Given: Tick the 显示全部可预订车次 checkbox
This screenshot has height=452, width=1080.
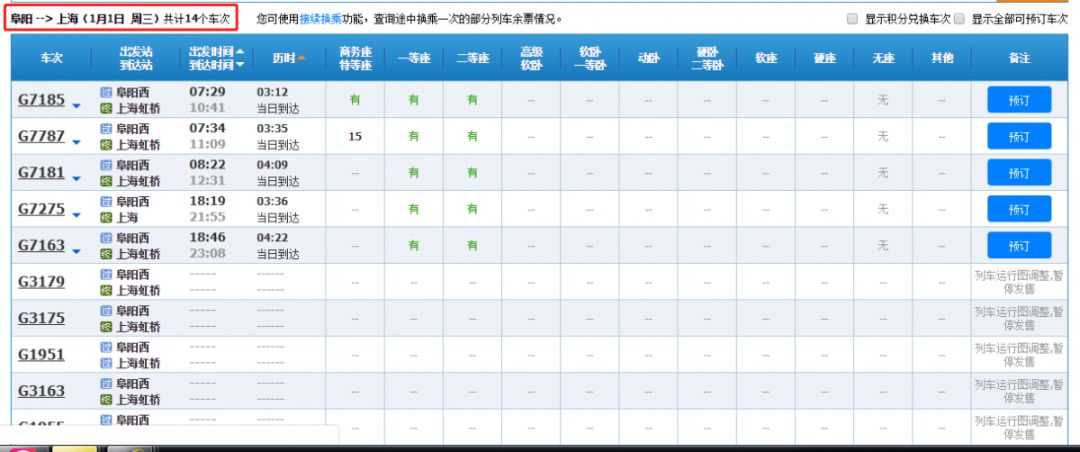Looking at the screenshot, I should tap(959, 19).
